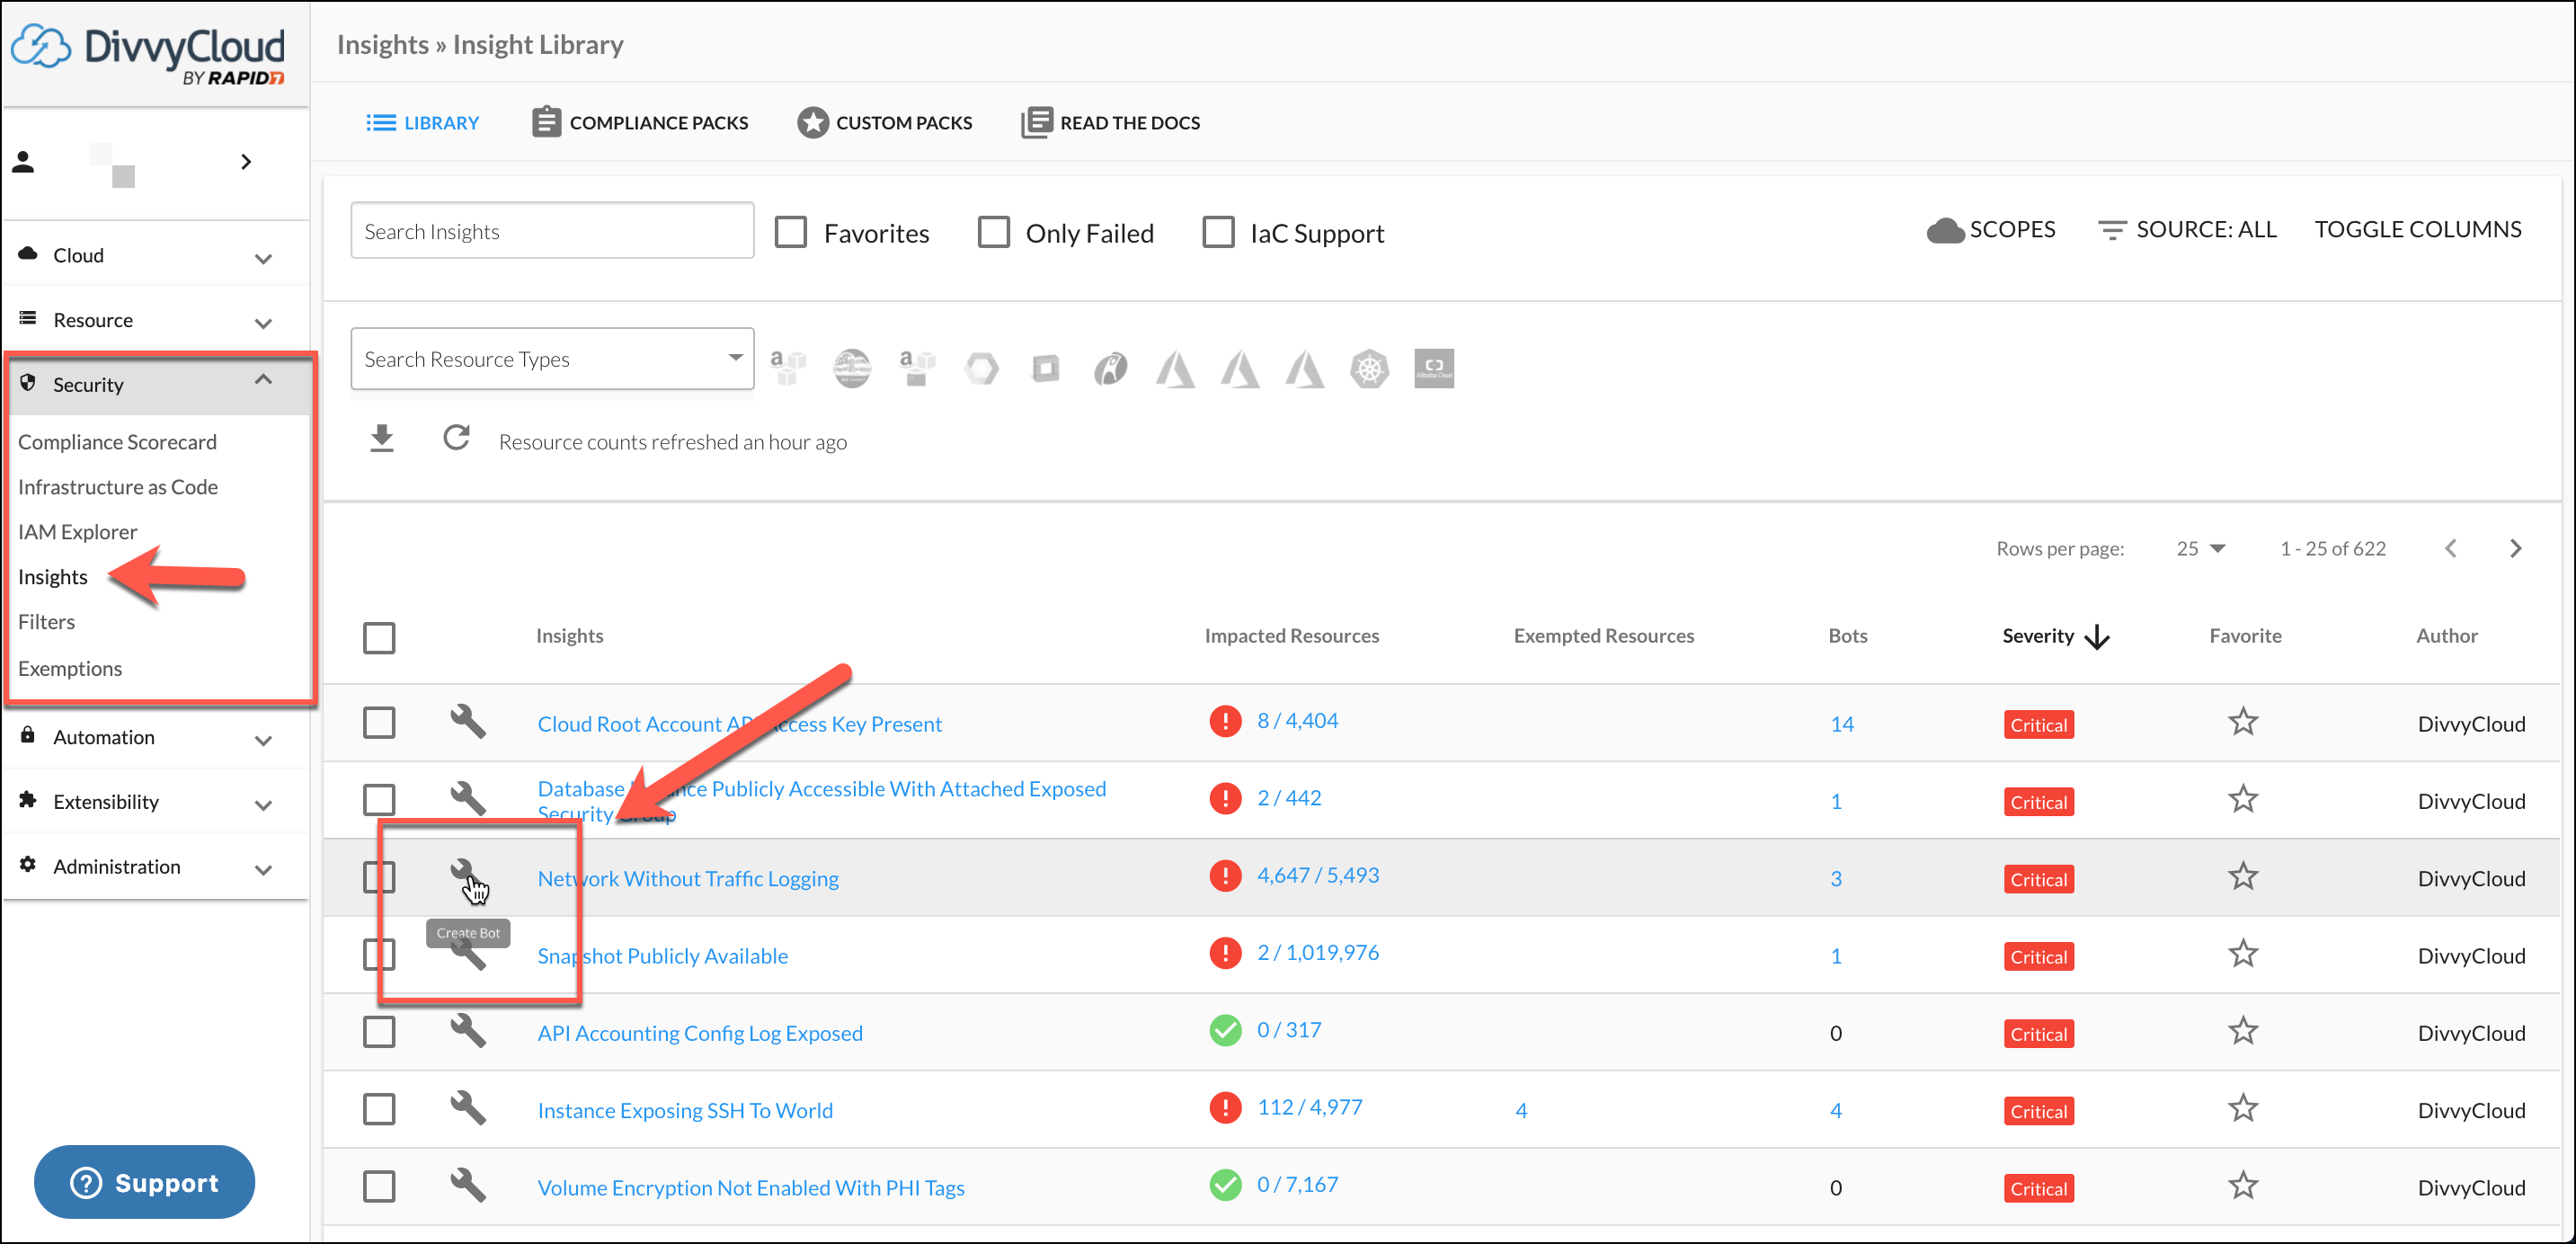This screenshot has width=2576, height=1244.
Task: Click the Create Bot wrench for Database Instance Publicly Accessible
Action: point(467,798)
